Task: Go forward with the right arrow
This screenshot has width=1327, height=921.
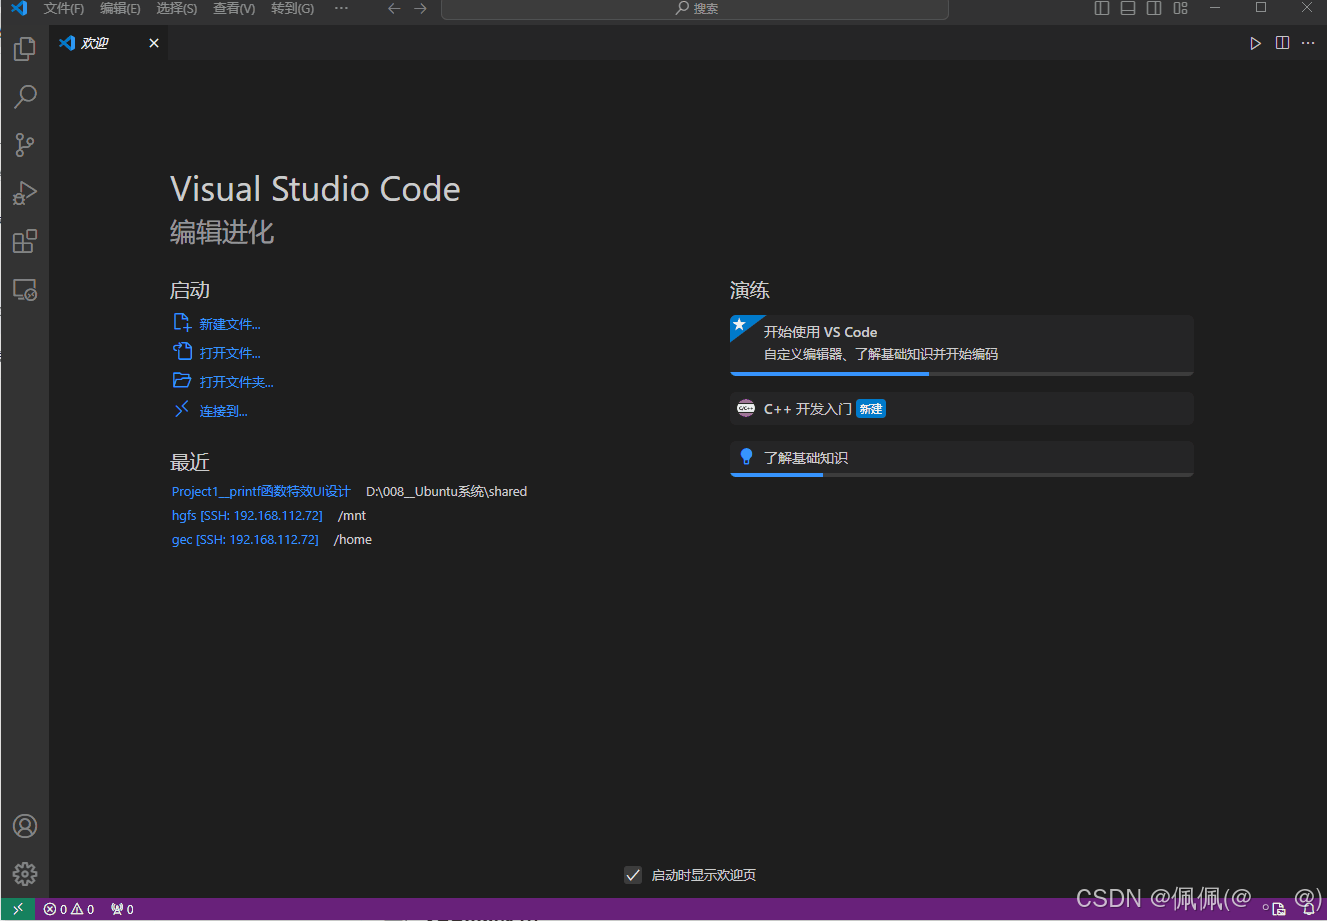Action: tap(421, 8)
